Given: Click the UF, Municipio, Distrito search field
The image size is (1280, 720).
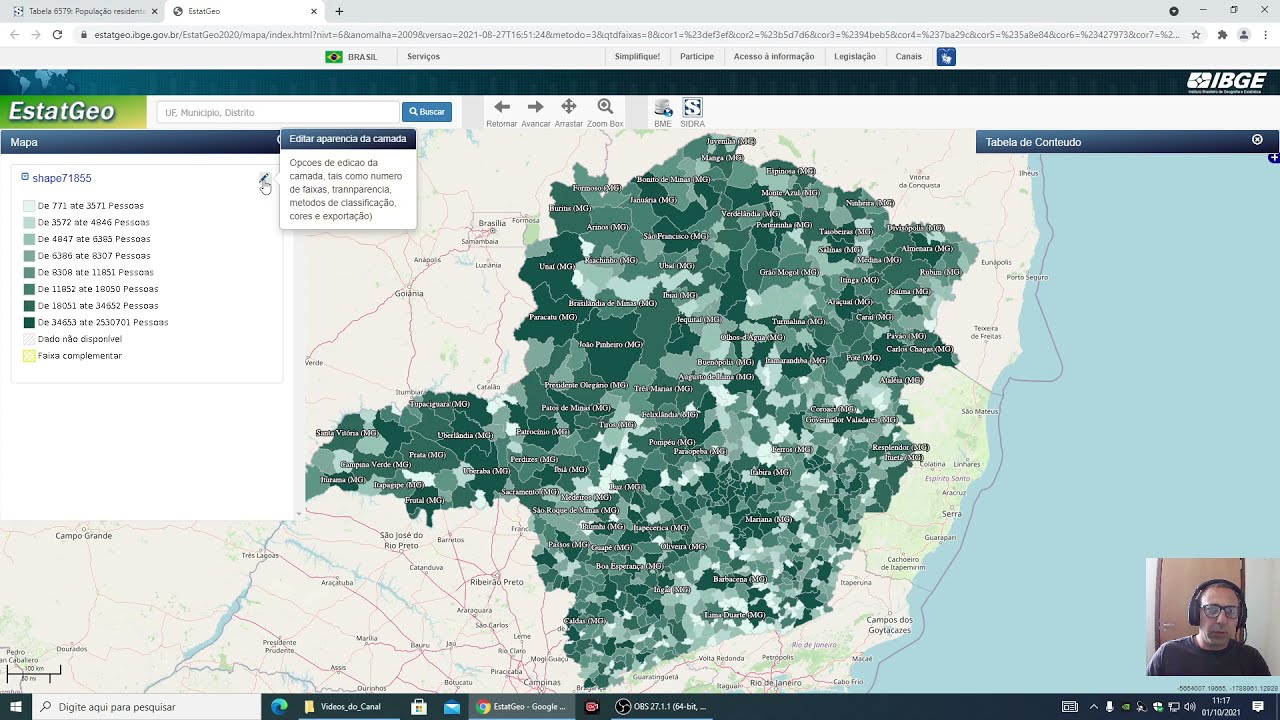Looking at the screenshot, I should 278,112.
